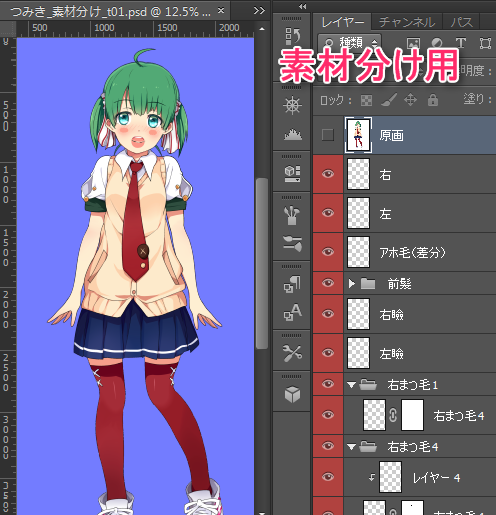Screen dimensions: 496x515
Task: Click the clipping arrow on レイヤー 4
Action: point(372,477)
